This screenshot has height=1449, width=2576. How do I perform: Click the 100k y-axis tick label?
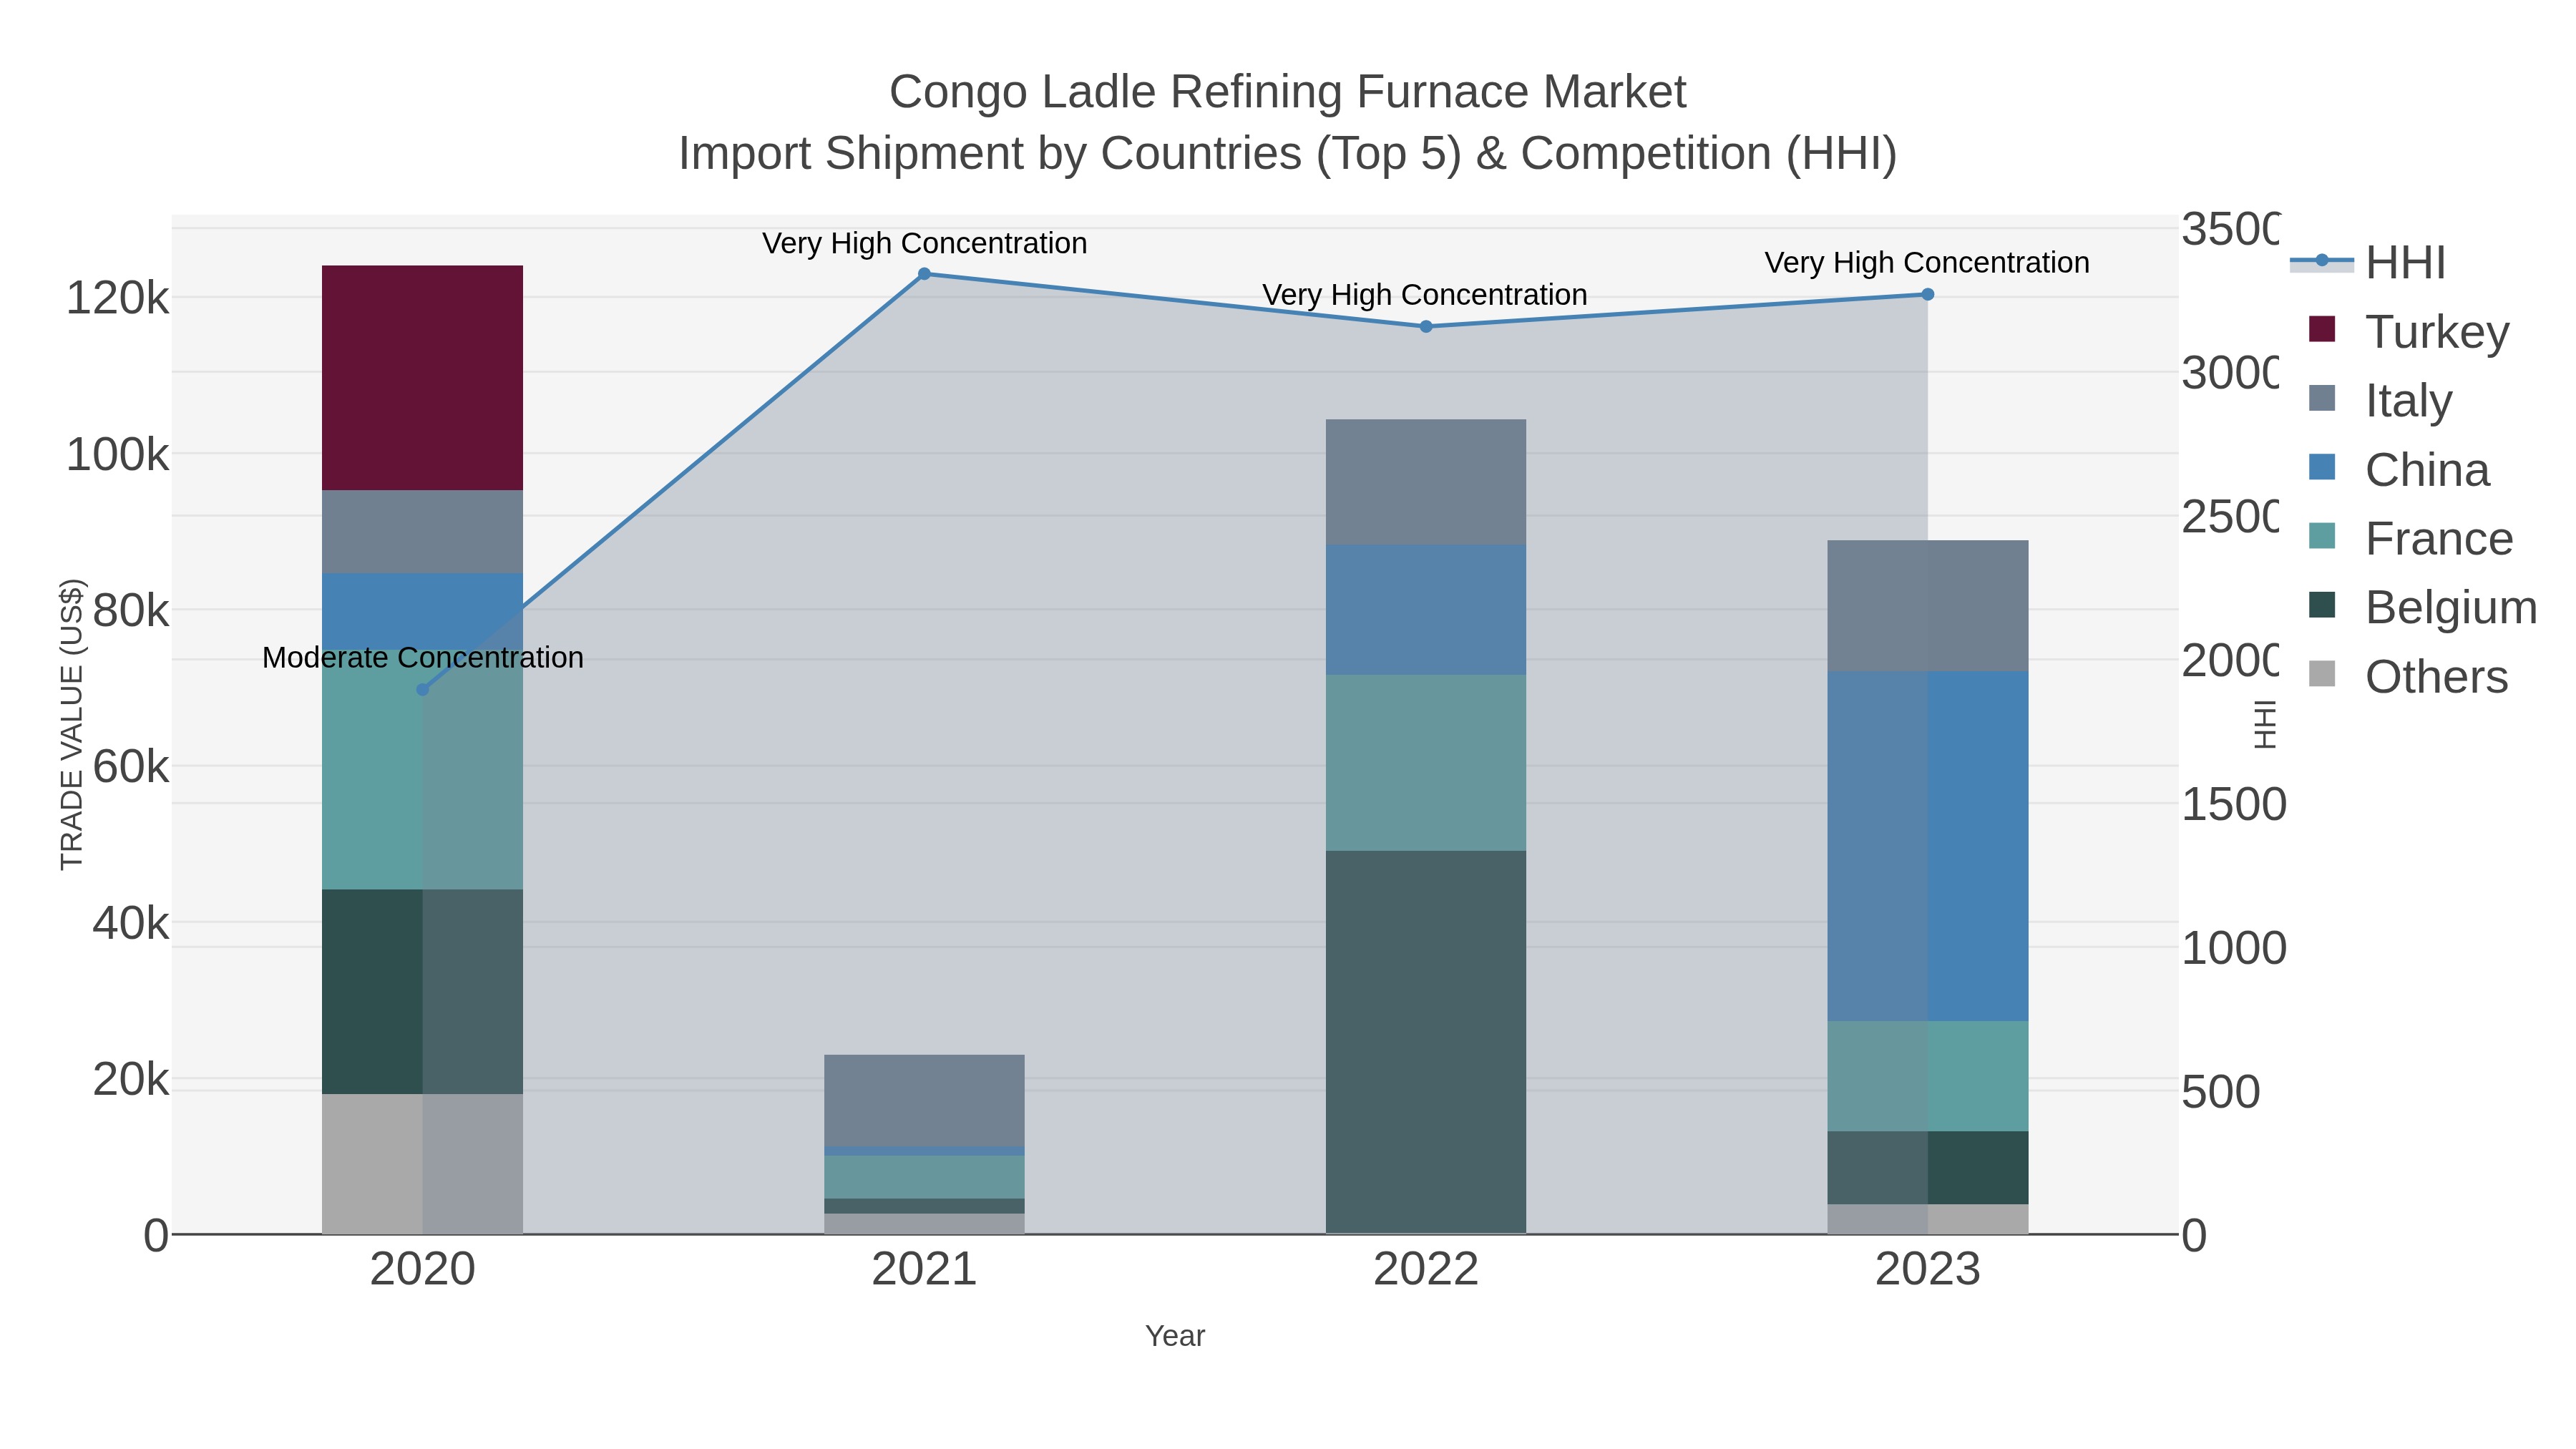[x=117, y=454]
